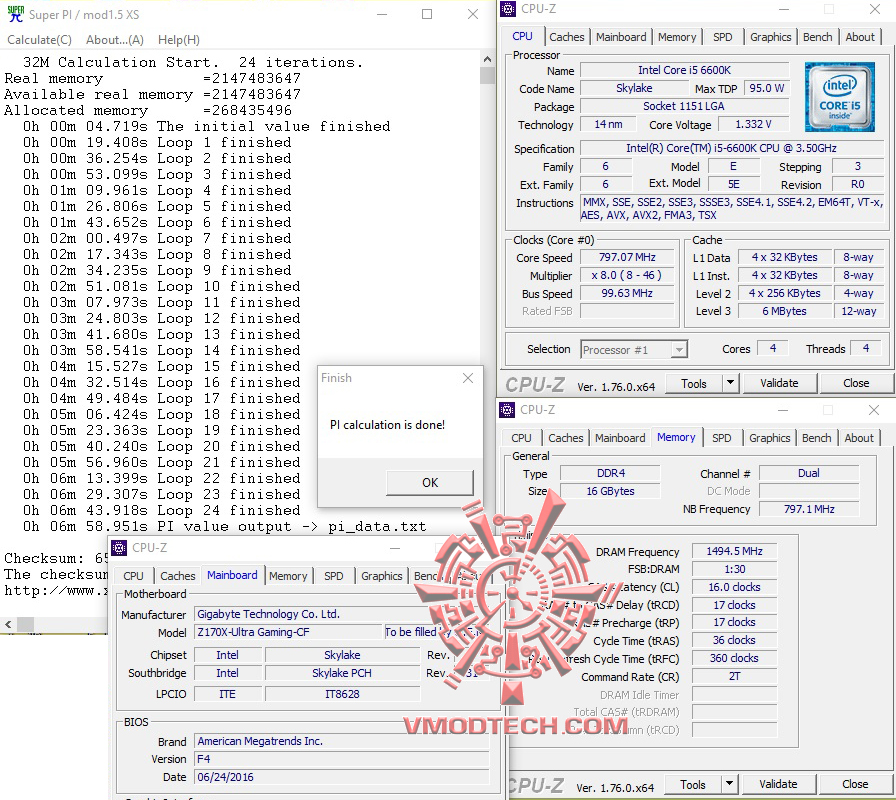Click the Super PI app icon in title bar
The height and width of the screenshot is (800, 896).
click(x=15, y=14)
